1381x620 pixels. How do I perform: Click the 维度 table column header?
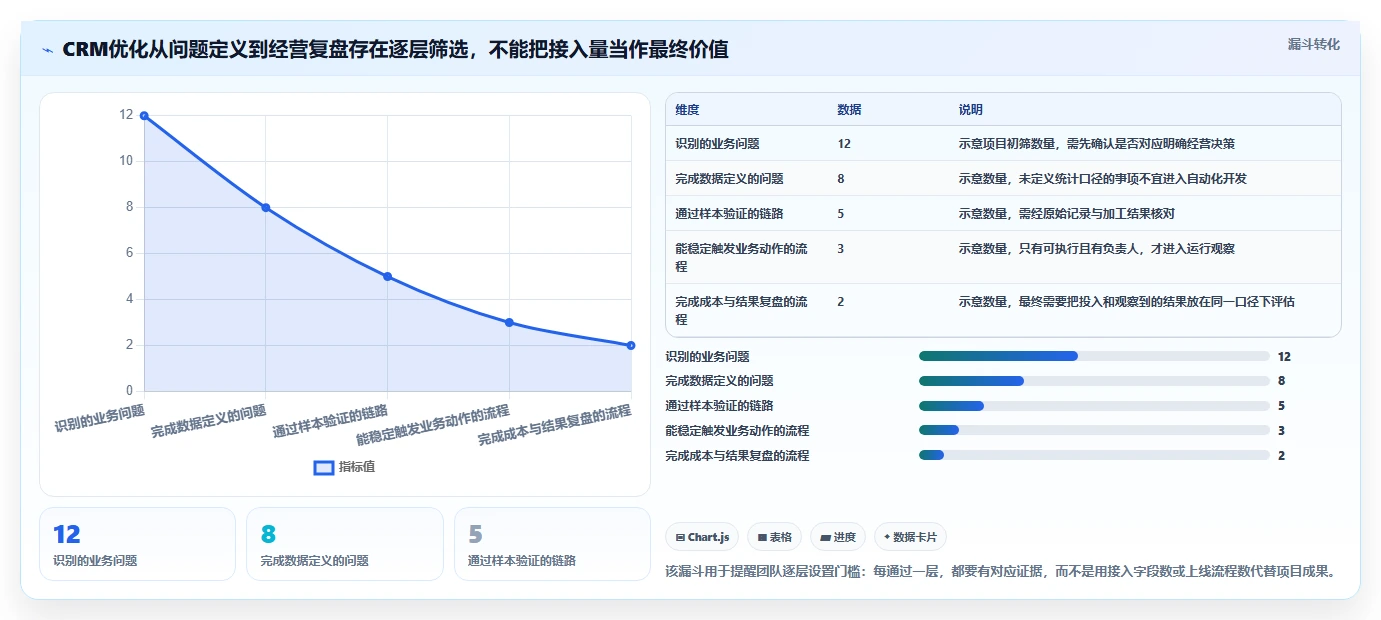point(688,109)
